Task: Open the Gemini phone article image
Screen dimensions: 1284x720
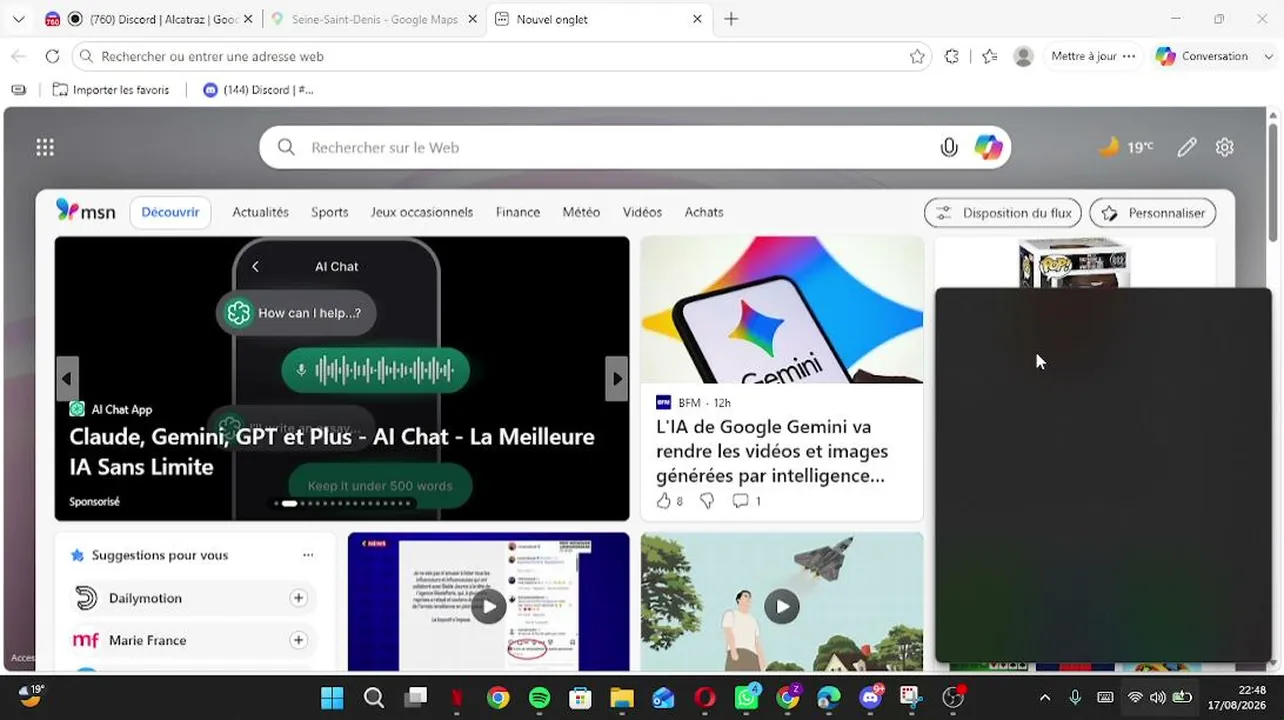Action: point(782,310)
